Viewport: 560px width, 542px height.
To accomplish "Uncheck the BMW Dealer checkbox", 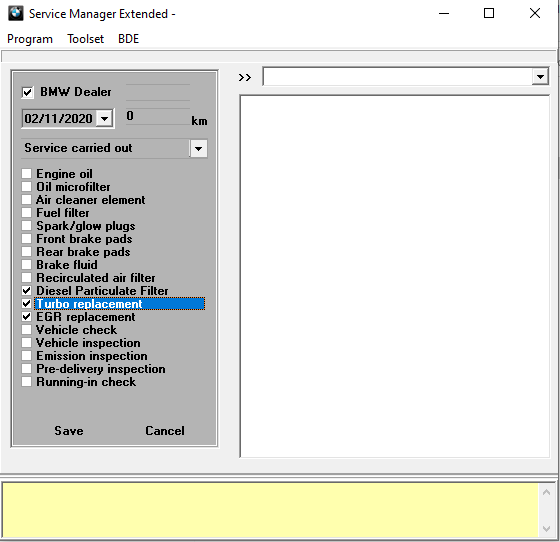I will coord(28,92).
